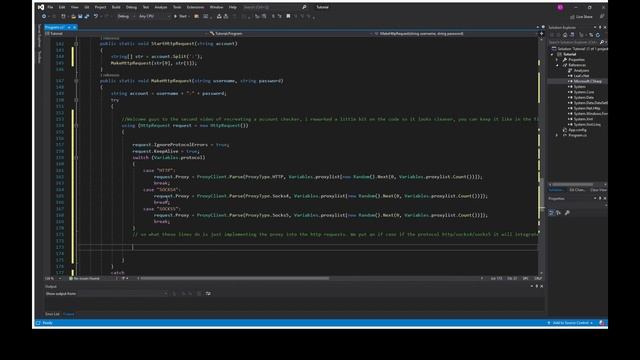Open the Project menu

[x=100, y=7]
